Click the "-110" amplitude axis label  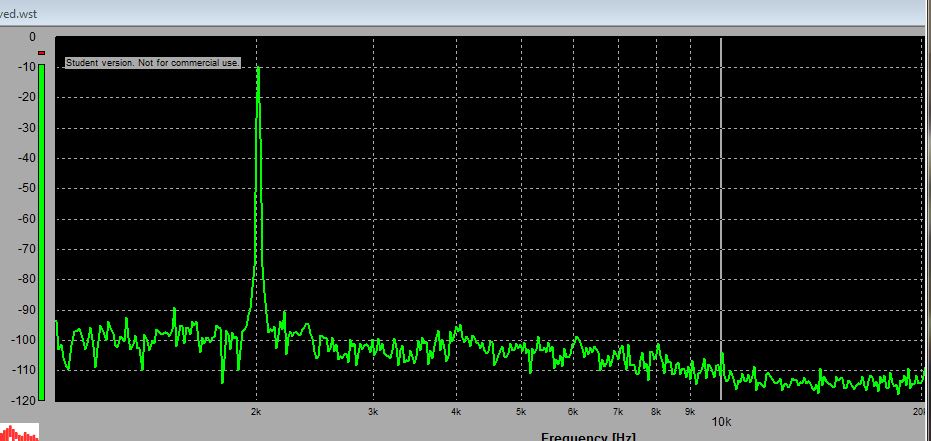pyautogui.click(x=24, y=370)
